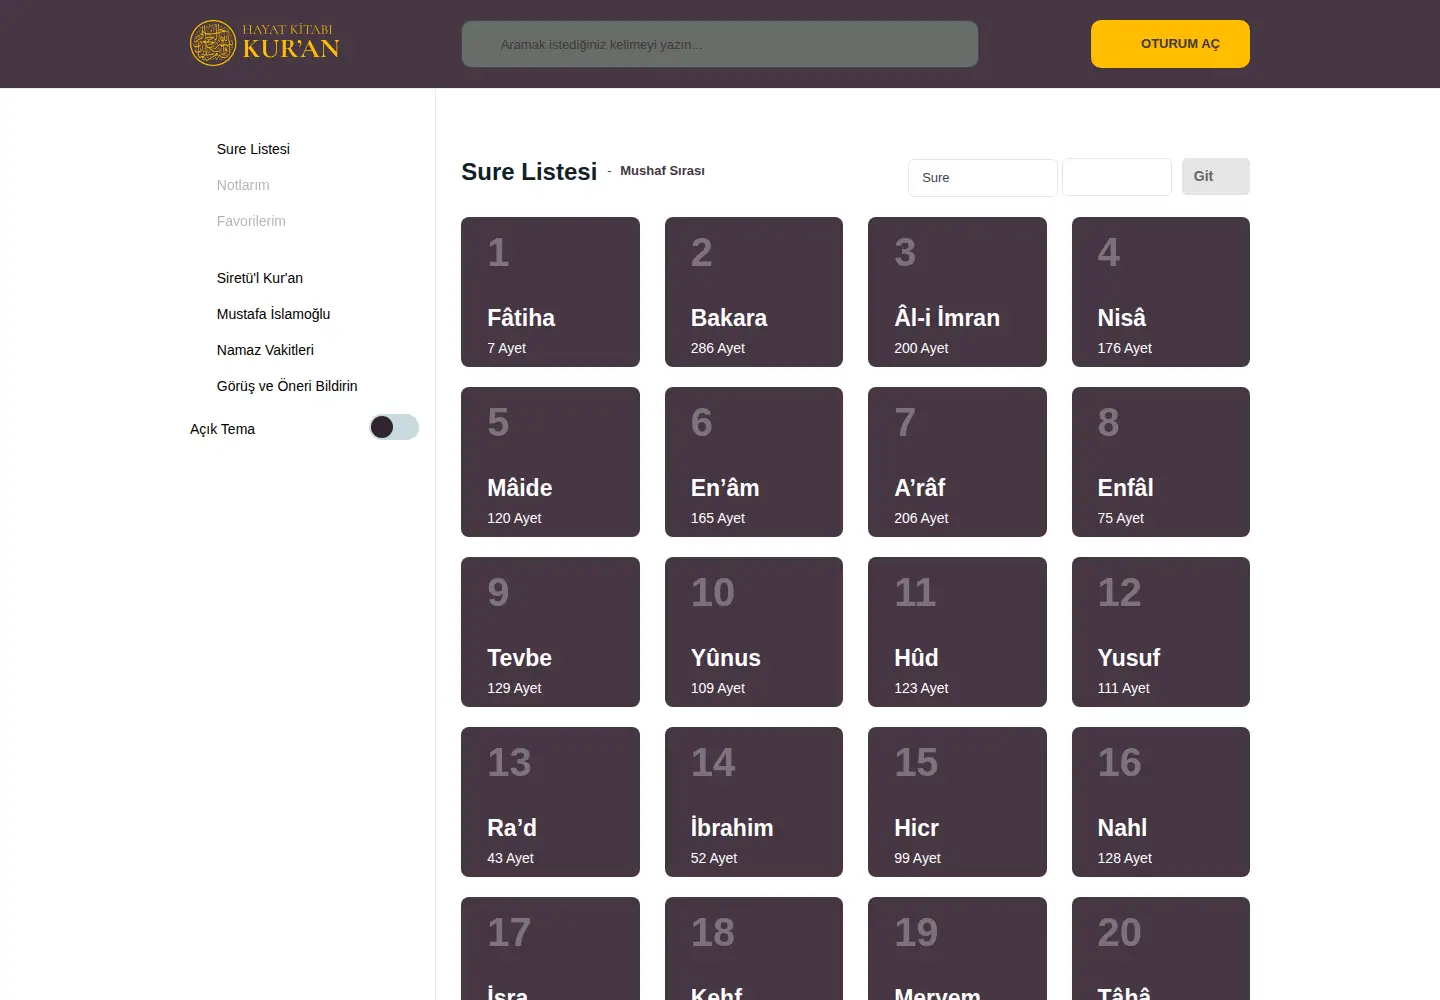Change Mushaf Sırası sort order
Screen dimensions: 1440x1000
tap(662, 171)
